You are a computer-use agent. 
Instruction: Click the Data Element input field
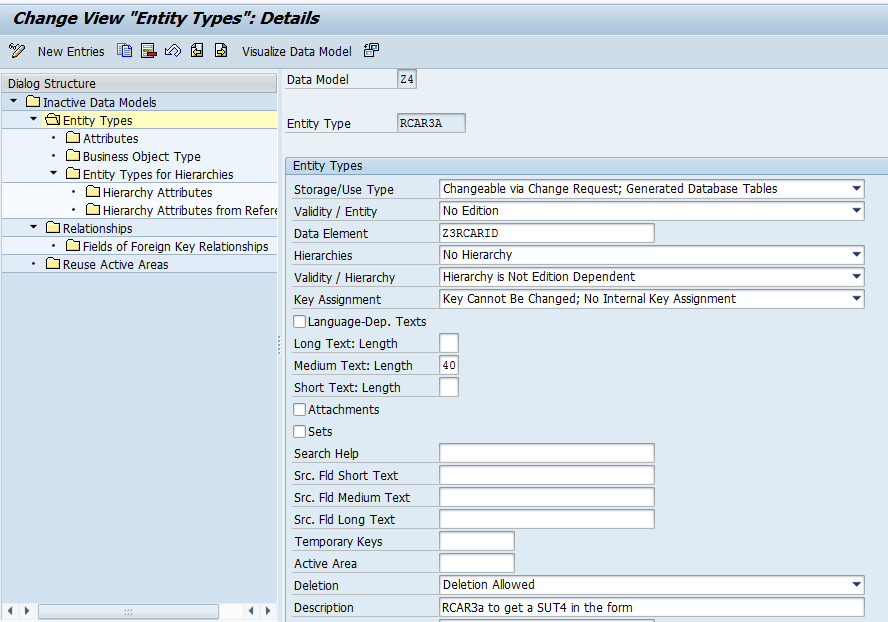(x=547, y=233)
